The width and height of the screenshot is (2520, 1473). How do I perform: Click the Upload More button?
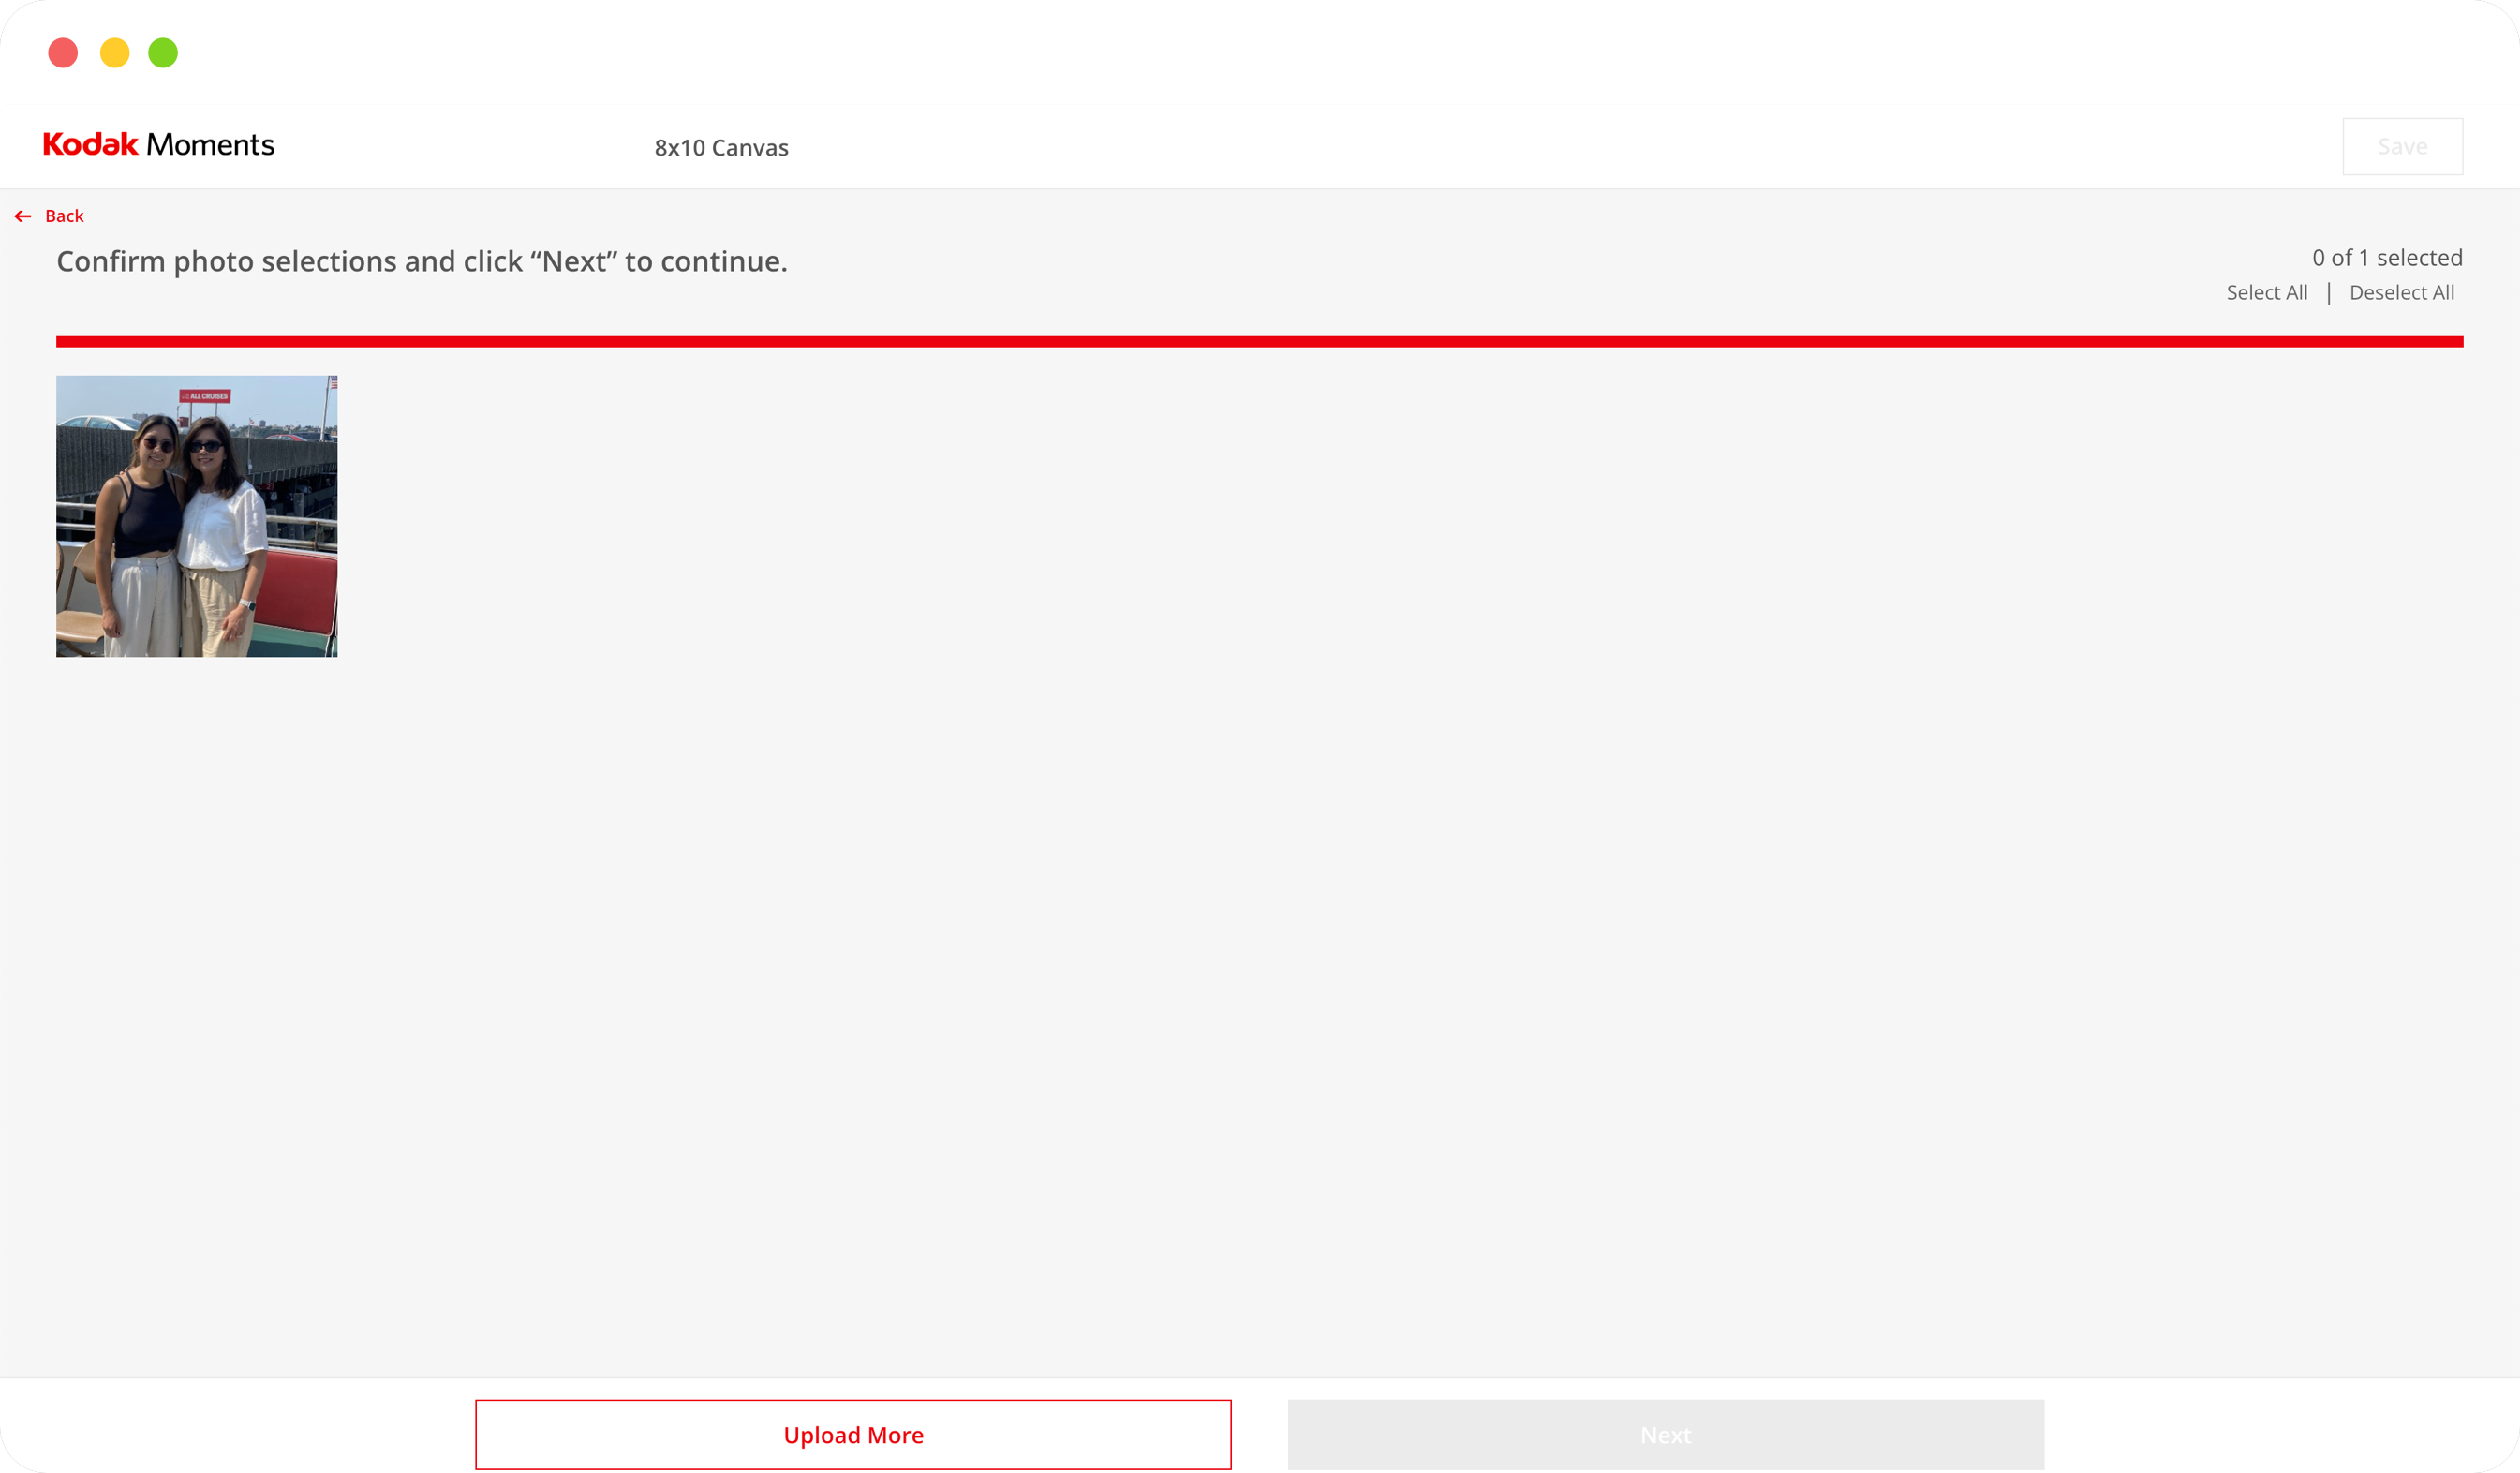(853, 1434)
